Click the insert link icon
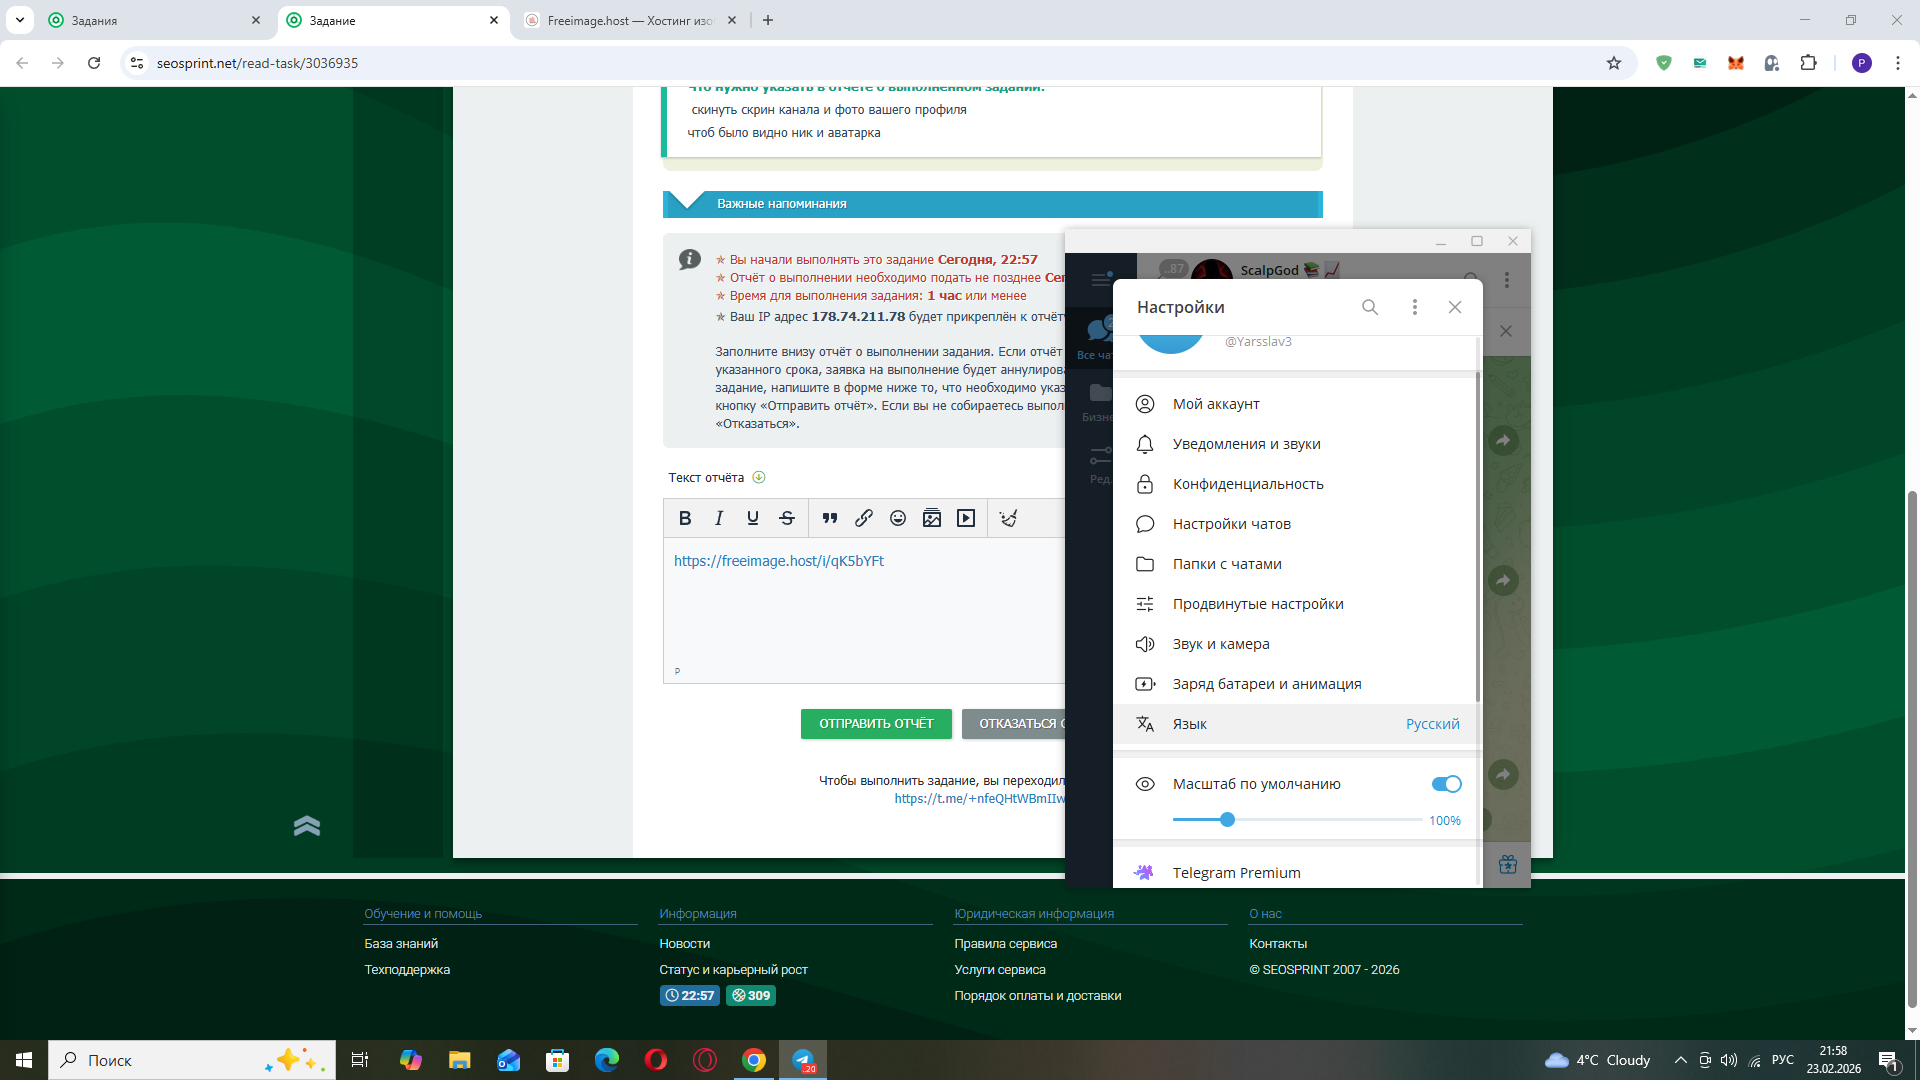Image resolution: width=1920 pixels, height=1080 pixels. [864, 518]
